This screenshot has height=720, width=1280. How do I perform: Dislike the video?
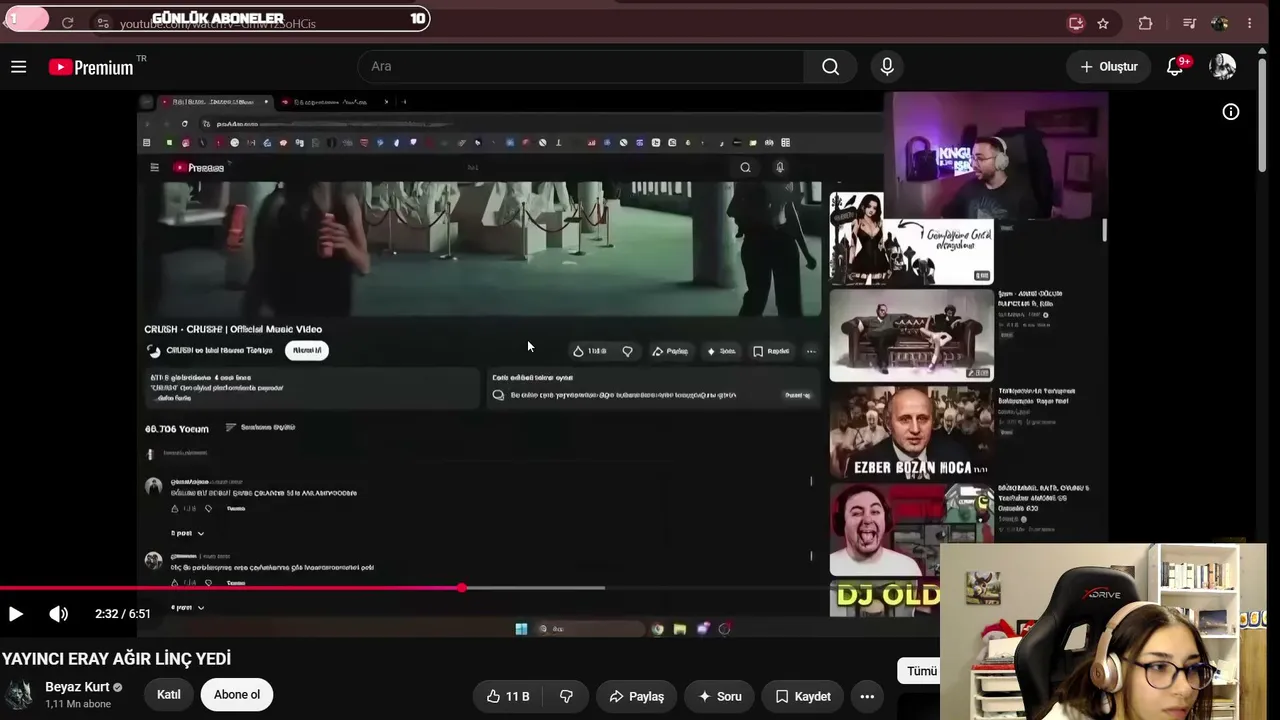pos(566,696)
